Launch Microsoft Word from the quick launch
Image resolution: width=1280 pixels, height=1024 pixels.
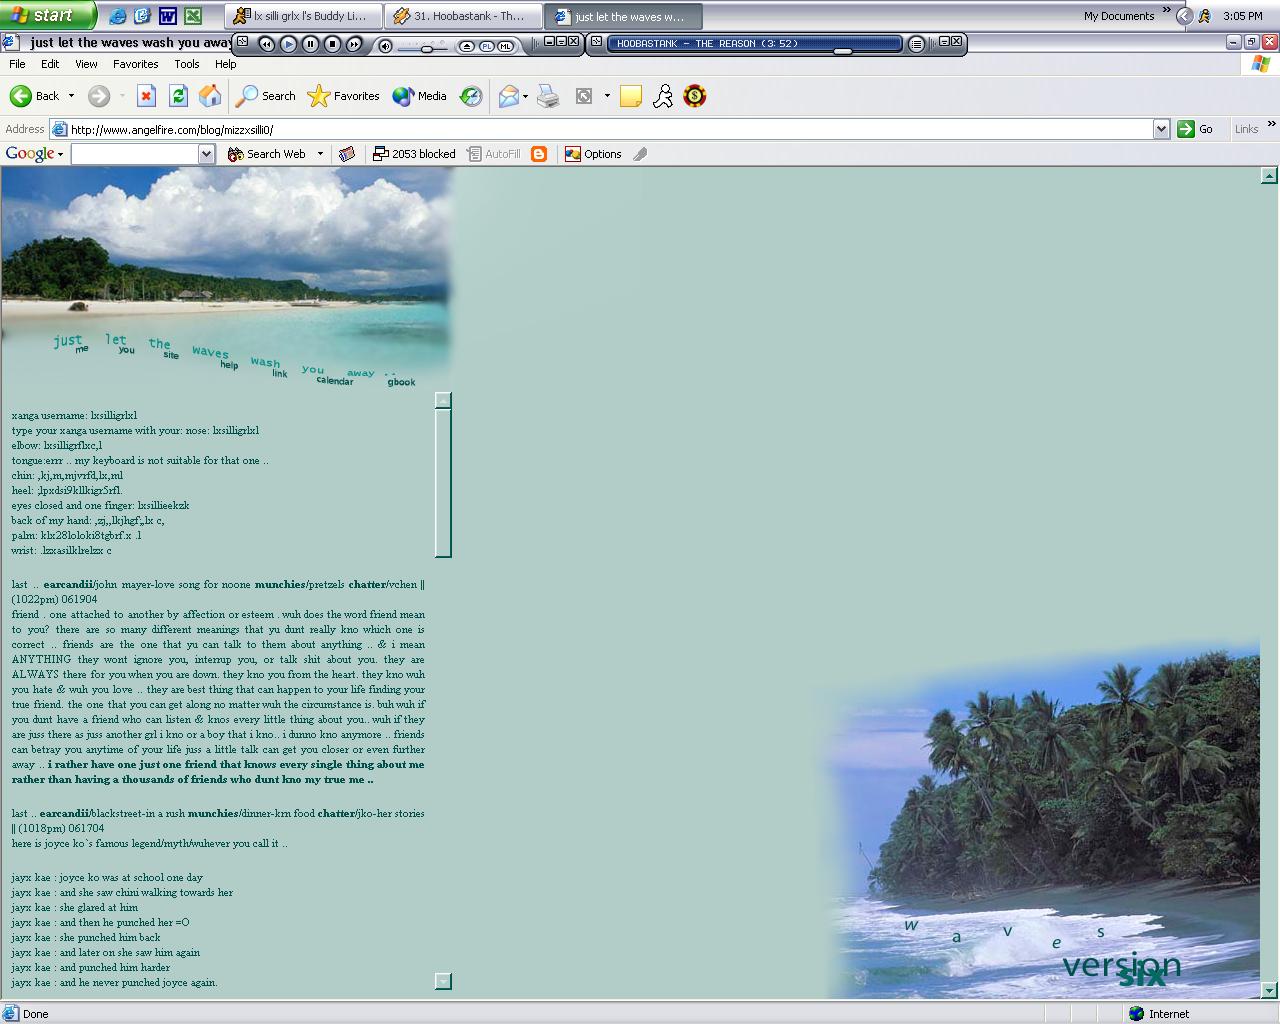tap(167, 16)
